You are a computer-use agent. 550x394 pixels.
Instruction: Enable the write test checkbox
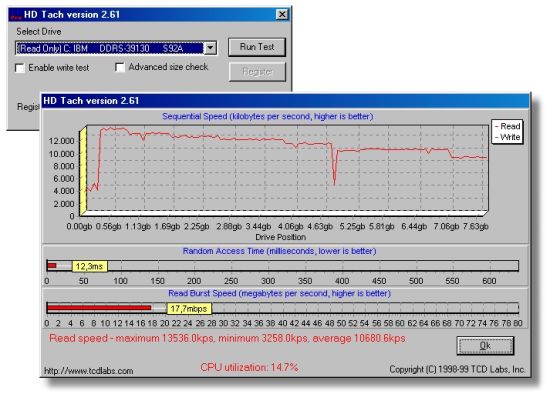pyautogui.click(x=20, y=68)
